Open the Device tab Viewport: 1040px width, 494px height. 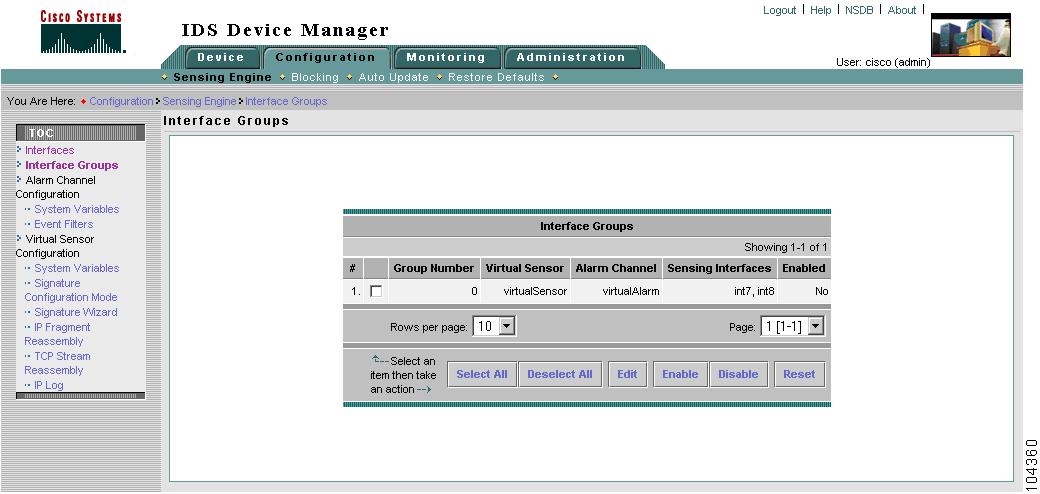pos(221,58)
